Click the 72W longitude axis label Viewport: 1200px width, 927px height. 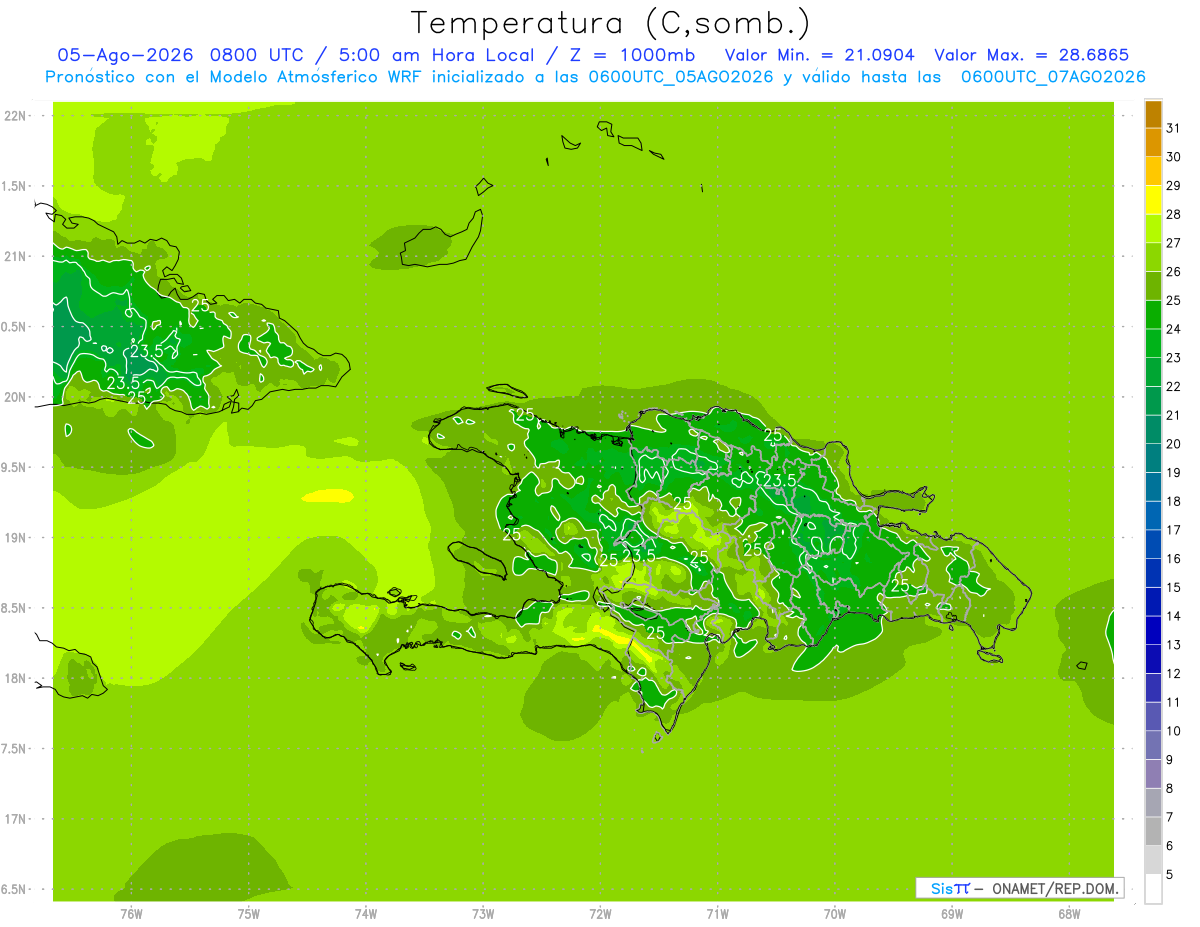(x=600, y=914)
